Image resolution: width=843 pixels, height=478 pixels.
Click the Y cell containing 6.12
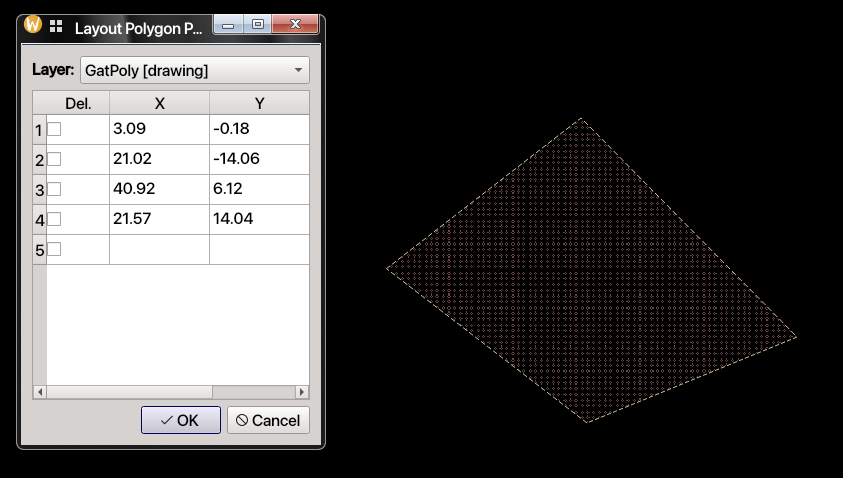click(259, 190)
